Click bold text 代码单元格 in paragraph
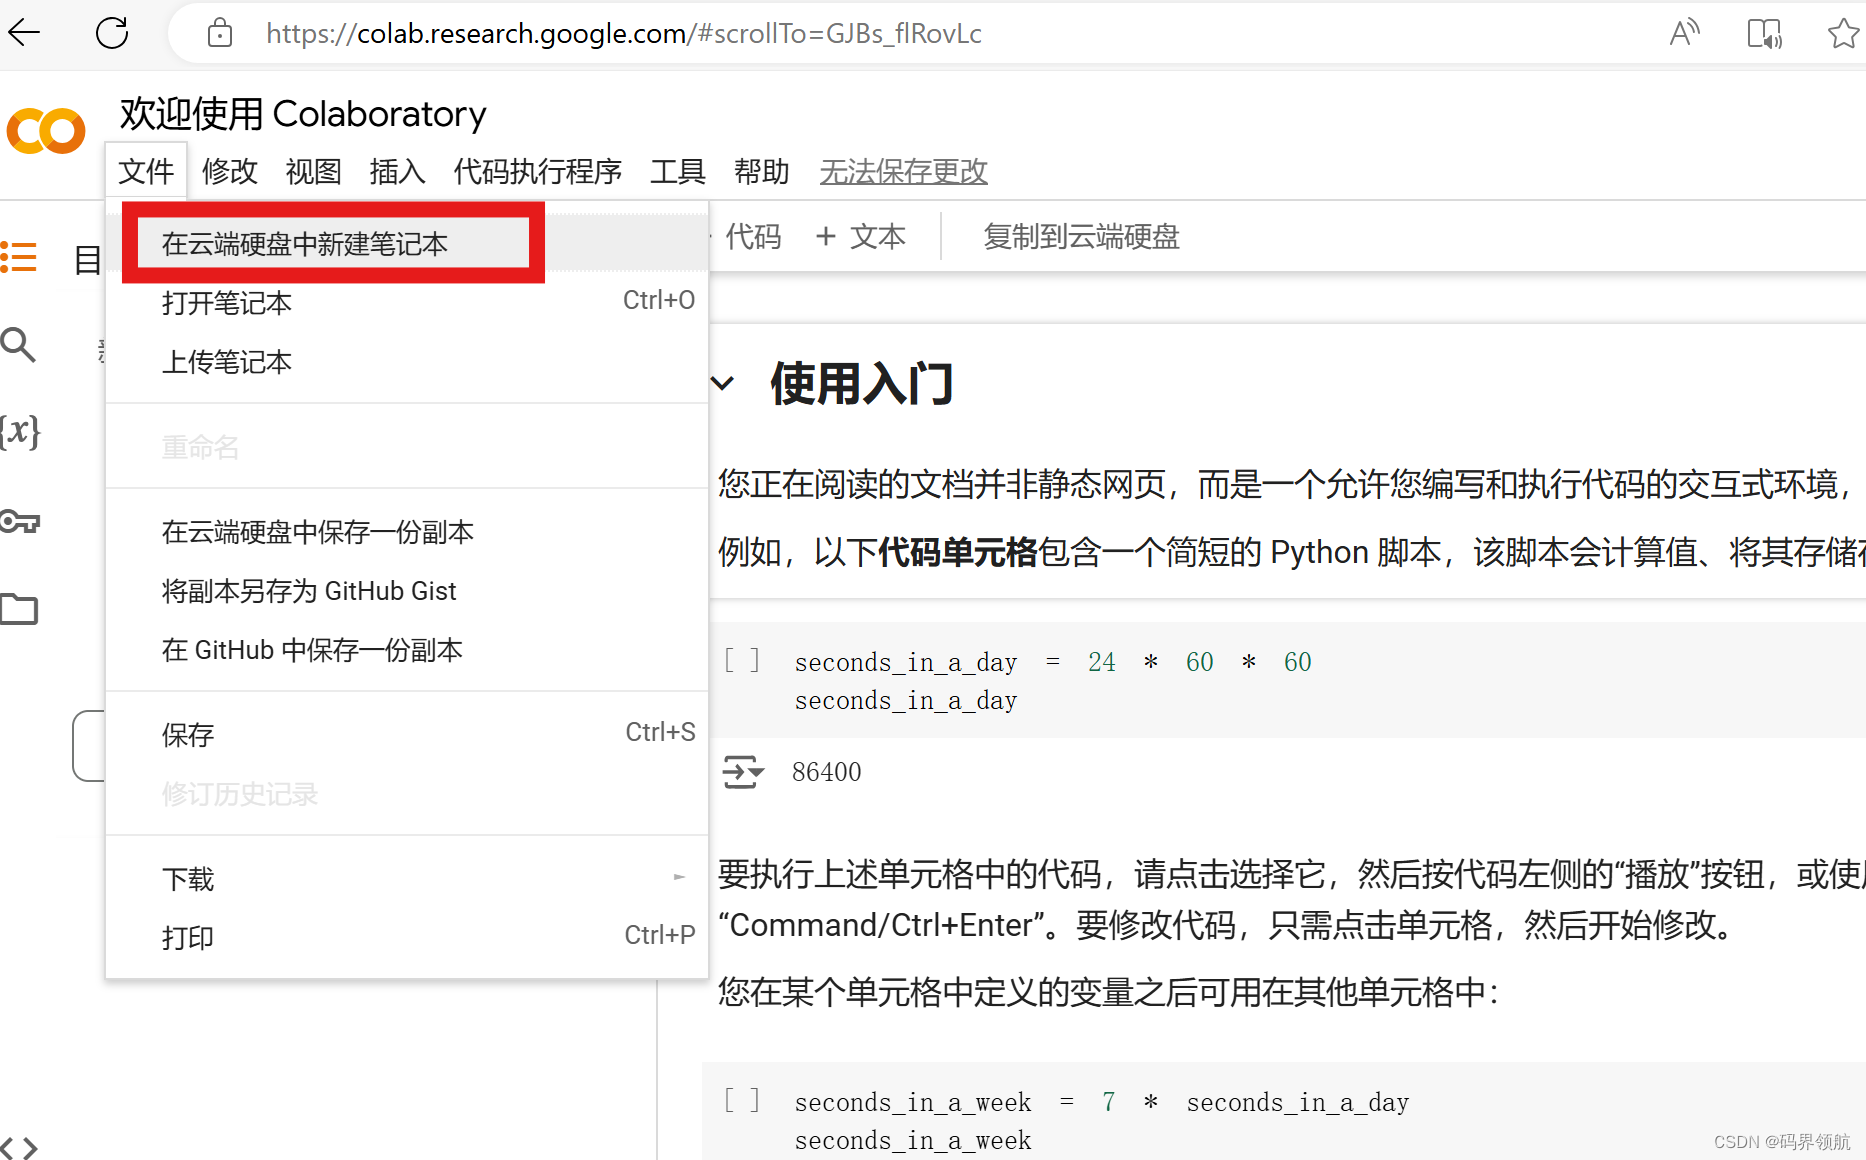This screenshot has width=1866, height=1160. [958, 551]
